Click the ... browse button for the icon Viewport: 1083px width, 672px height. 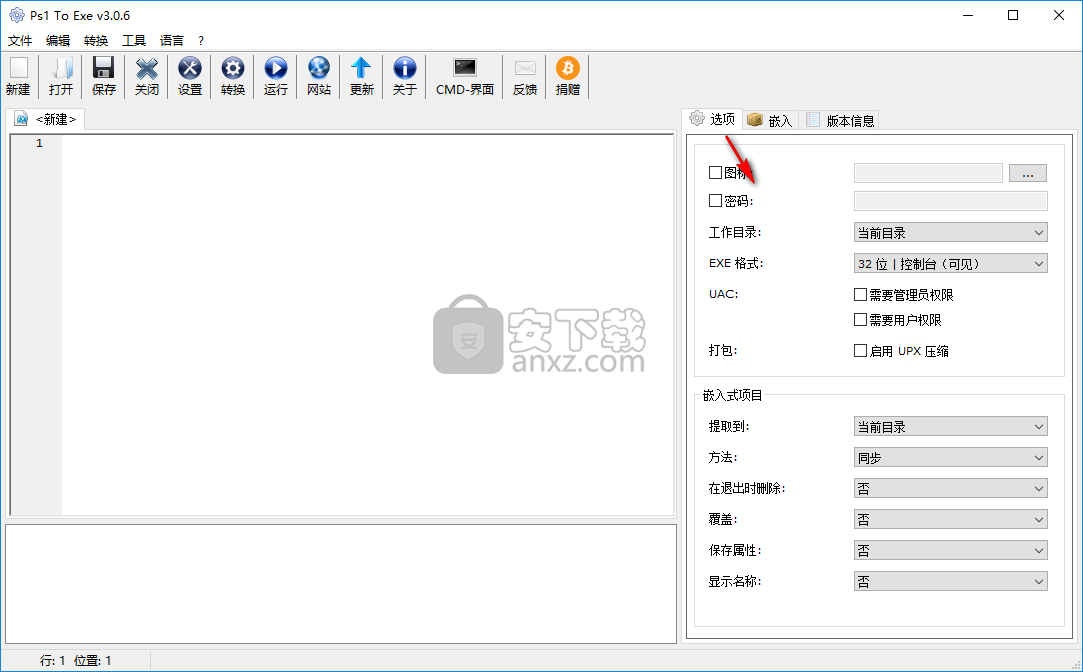tap(1028, 173)
